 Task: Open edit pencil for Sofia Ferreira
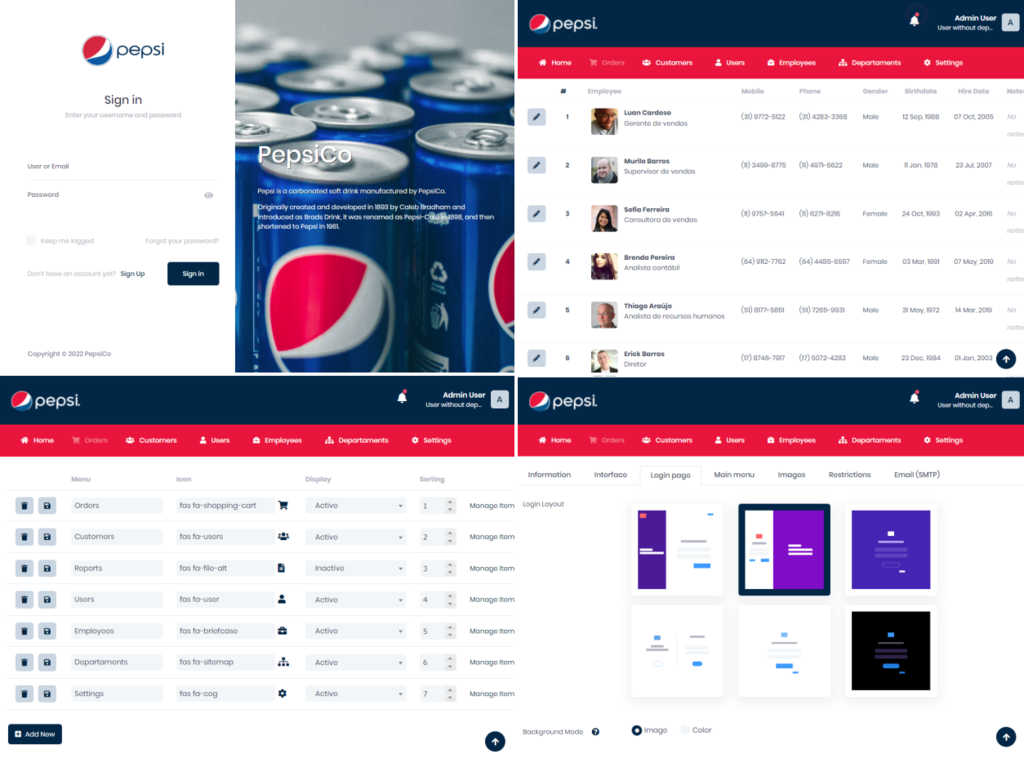click(x=537, y=214)
